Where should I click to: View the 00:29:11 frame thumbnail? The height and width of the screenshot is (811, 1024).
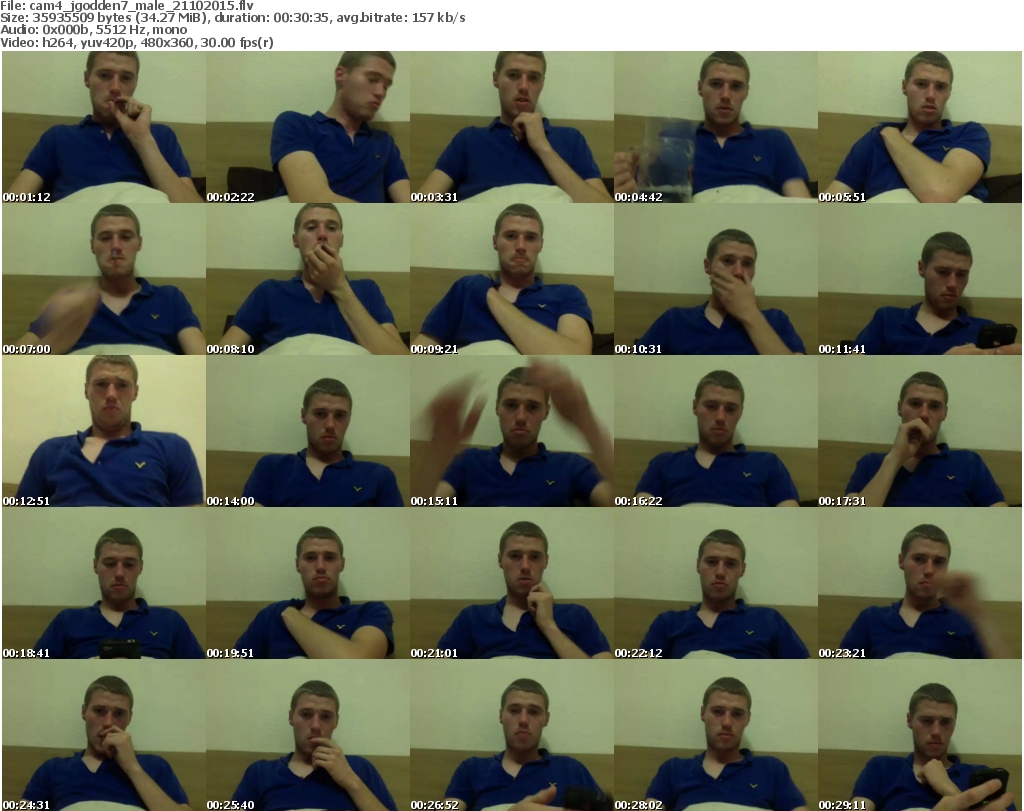click(920, 735)
